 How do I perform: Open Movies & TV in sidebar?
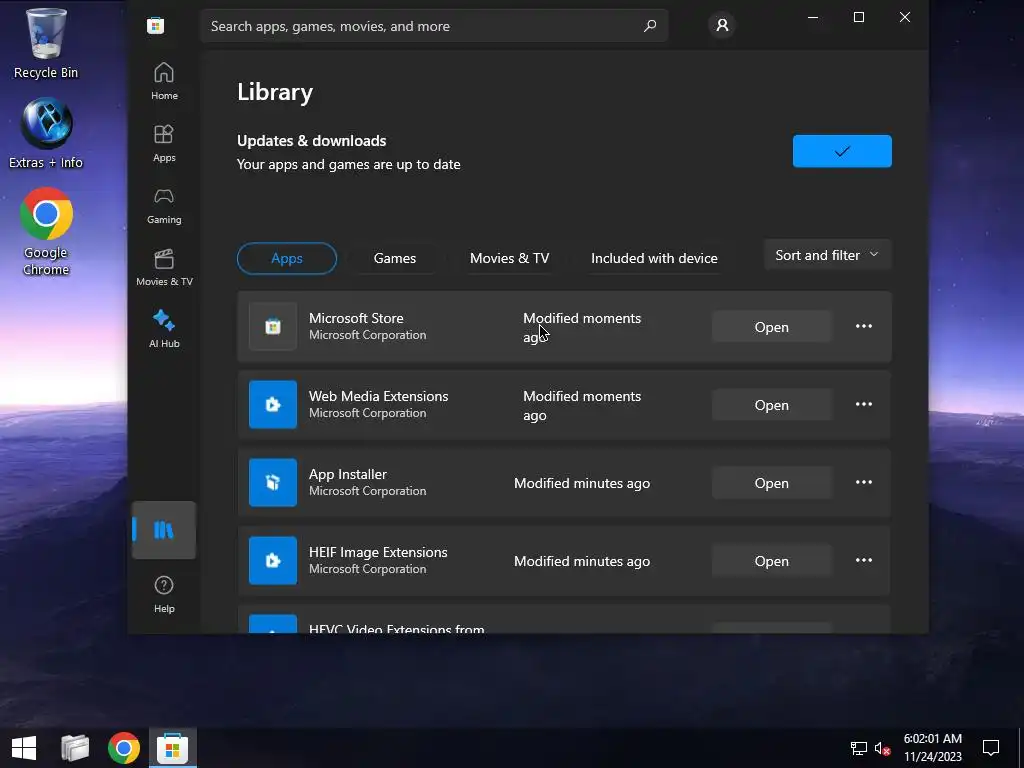(164, 267)
